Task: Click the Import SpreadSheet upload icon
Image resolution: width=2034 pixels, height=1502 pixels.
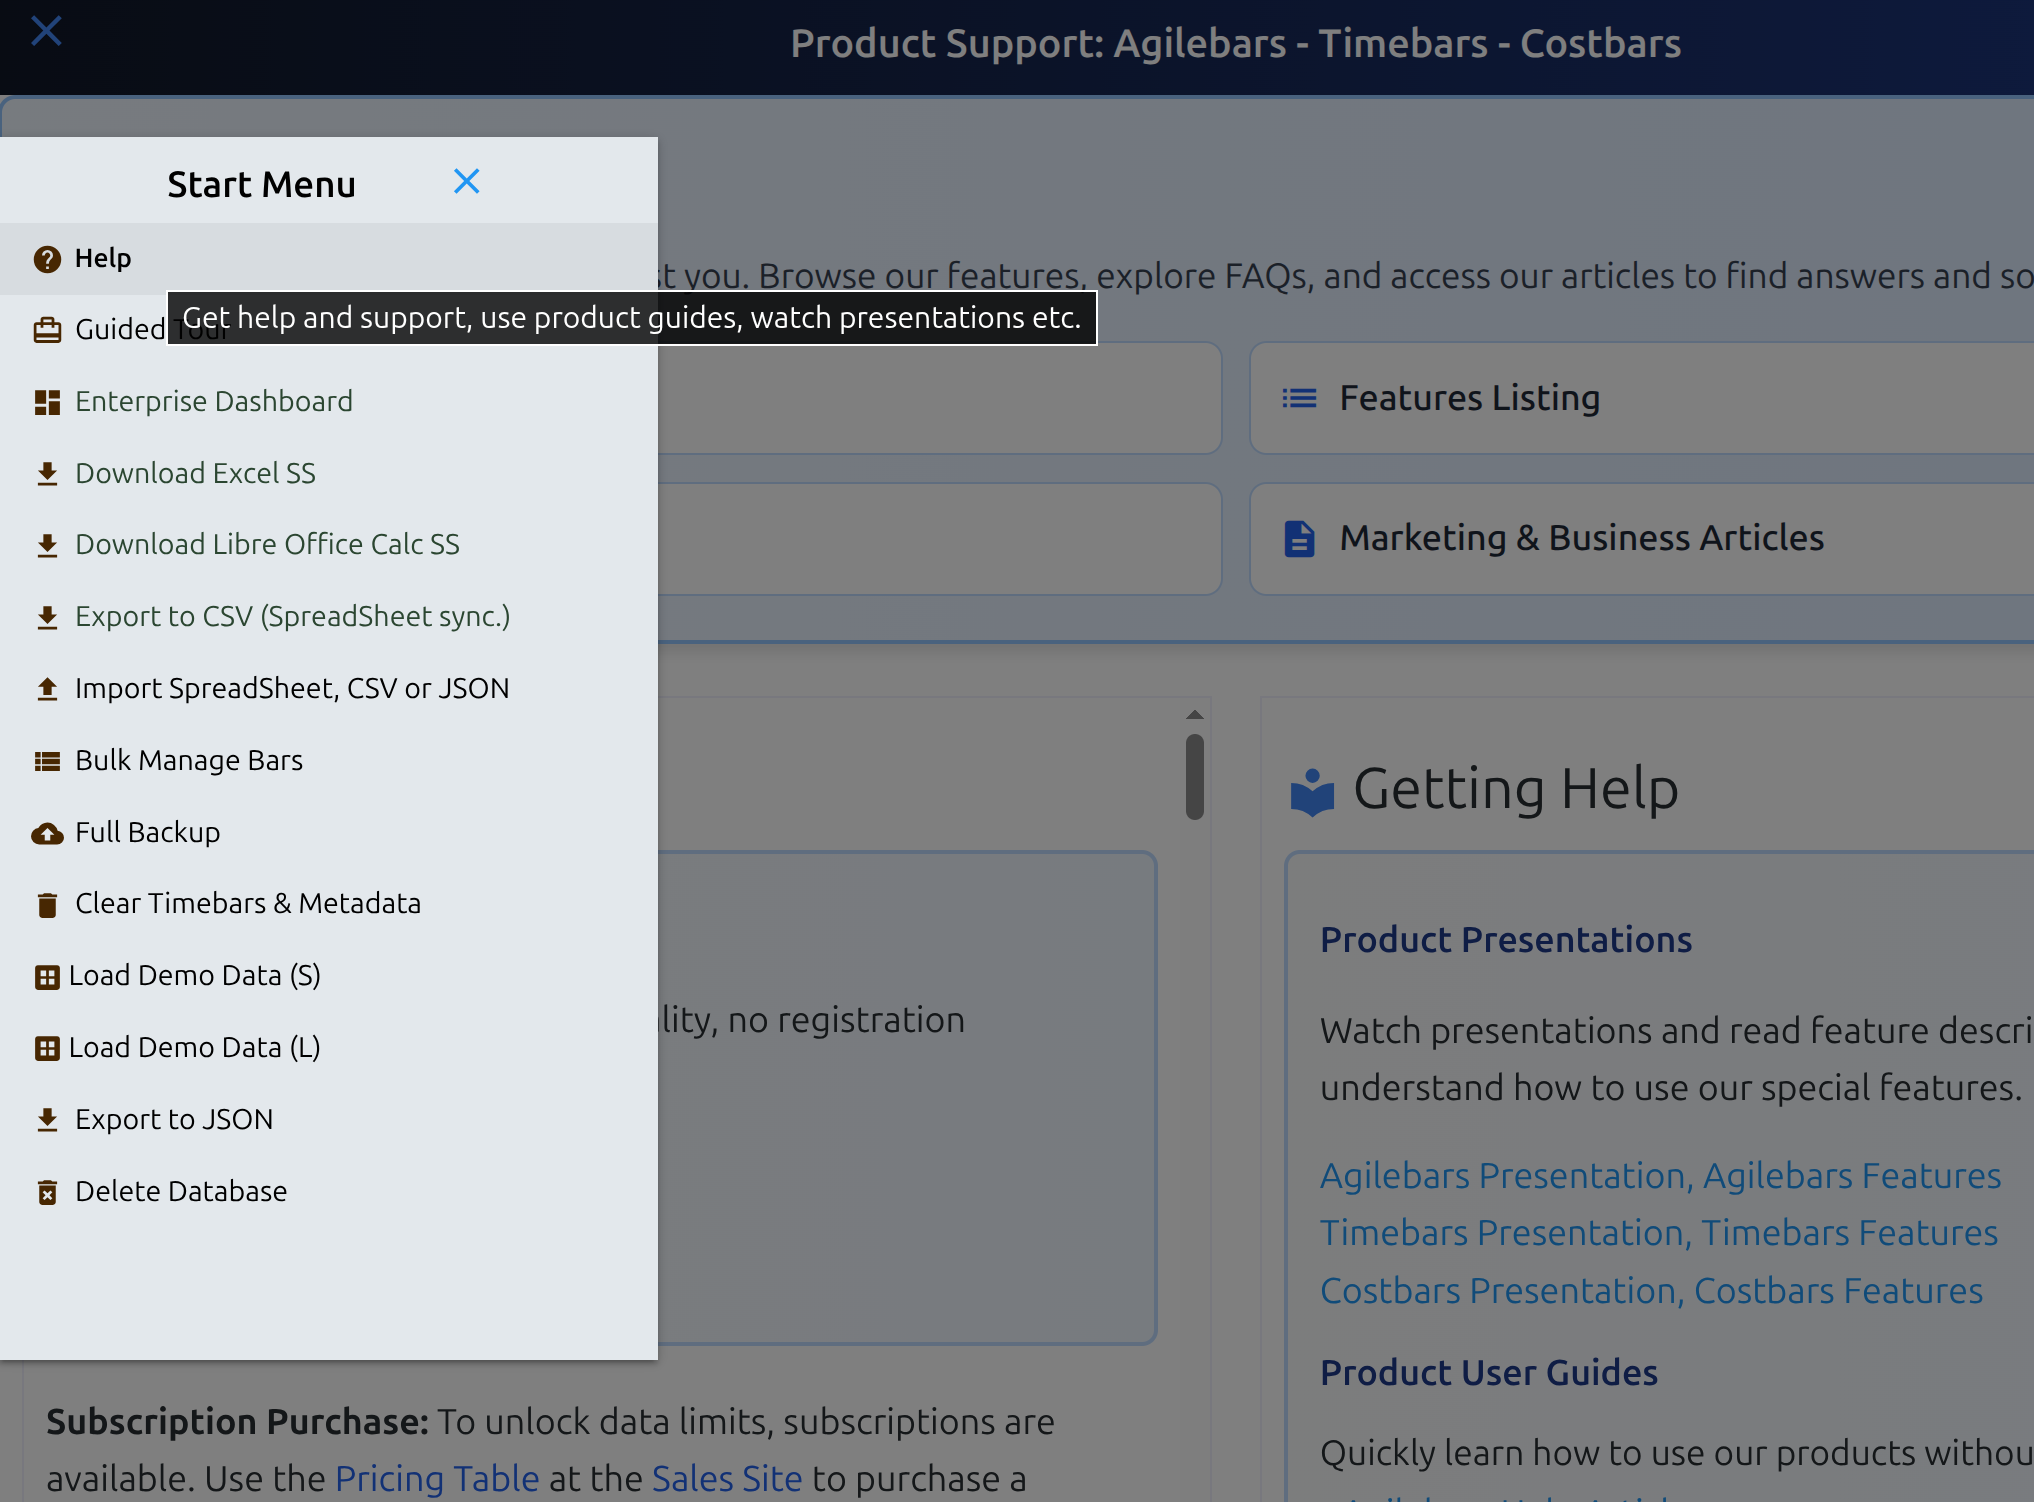Action: [47, 689]
